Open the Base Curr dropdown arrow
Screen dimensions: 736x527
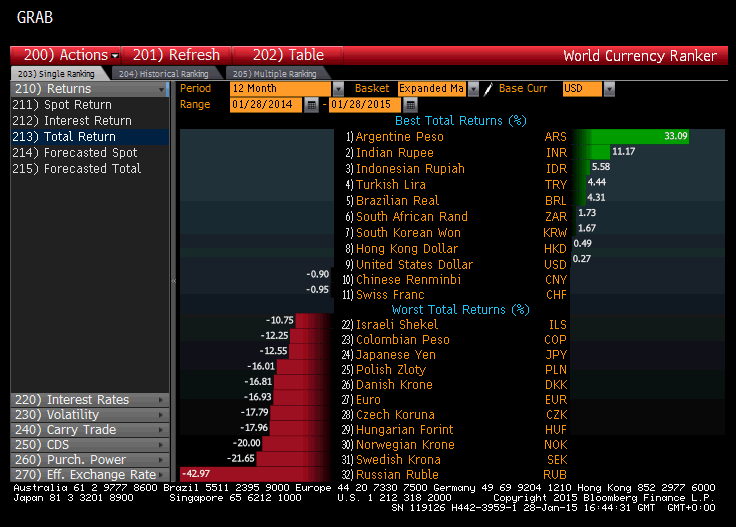(609, 89)
